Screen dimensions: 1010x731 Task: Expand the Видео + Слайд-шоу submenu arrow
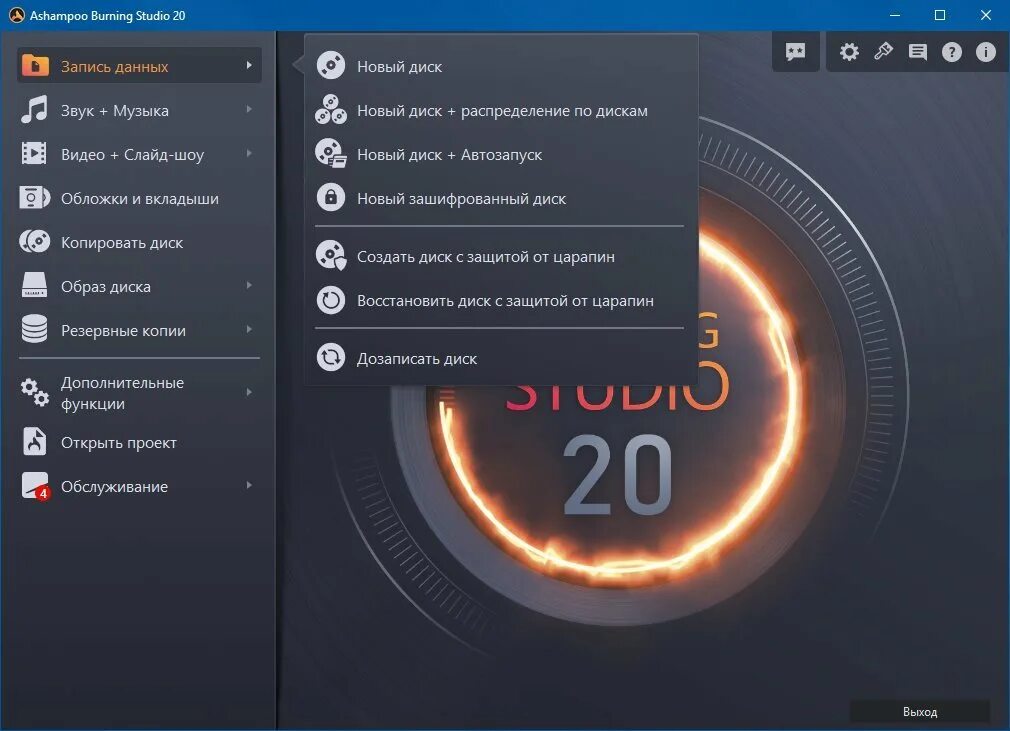coord(249,153)
